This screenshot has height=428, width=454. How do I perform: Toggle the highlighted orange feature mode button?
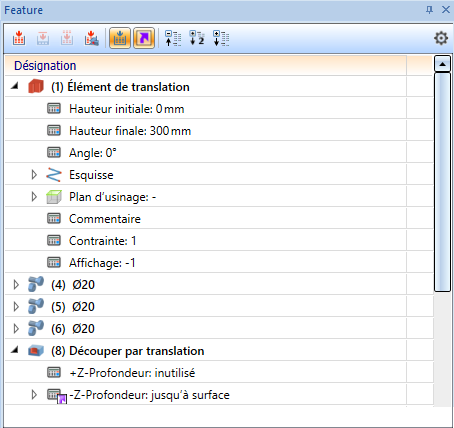[x=120, y=38]
